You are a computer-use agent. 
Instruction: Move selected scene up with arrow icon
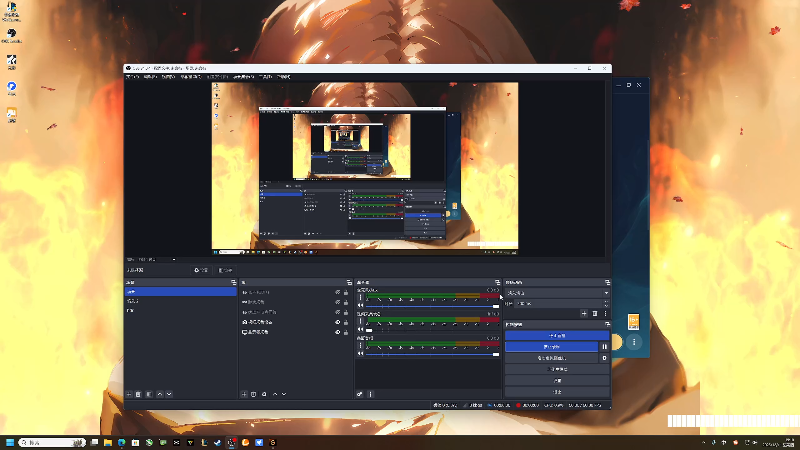(x=160, y=394)
